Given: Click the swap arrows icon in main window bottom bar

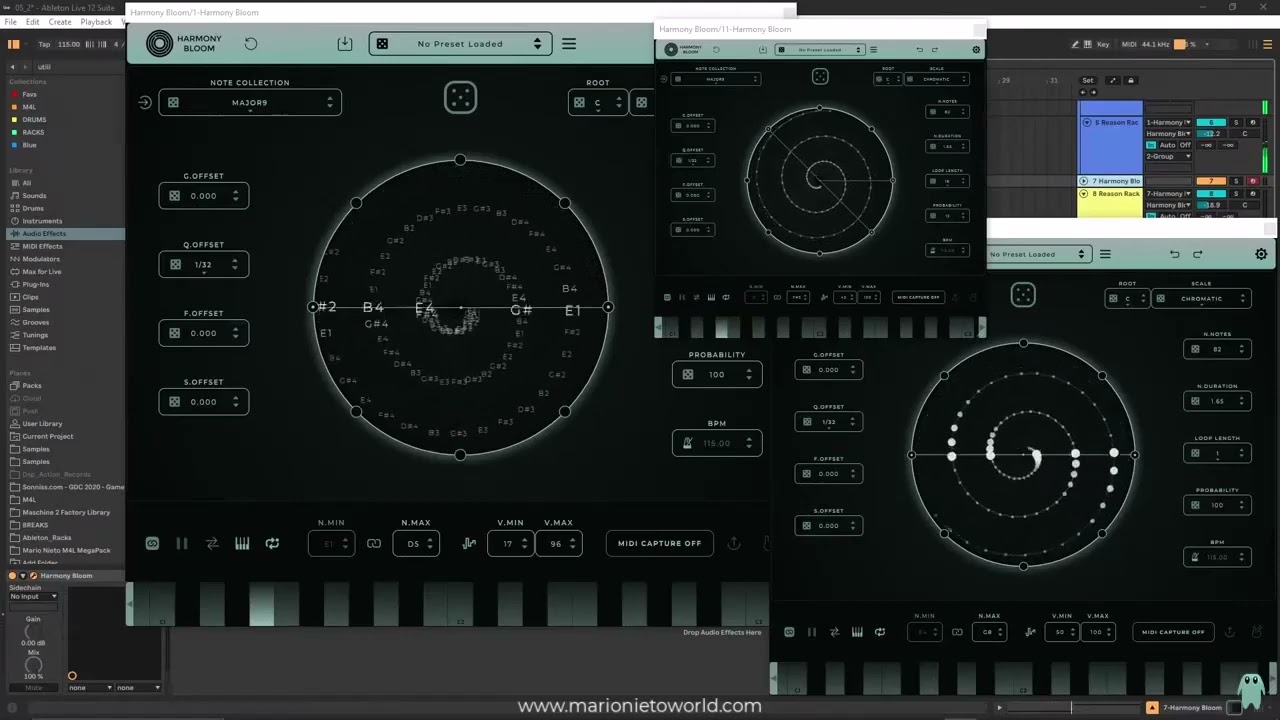Looking at the screenshot, I should 212,543.
